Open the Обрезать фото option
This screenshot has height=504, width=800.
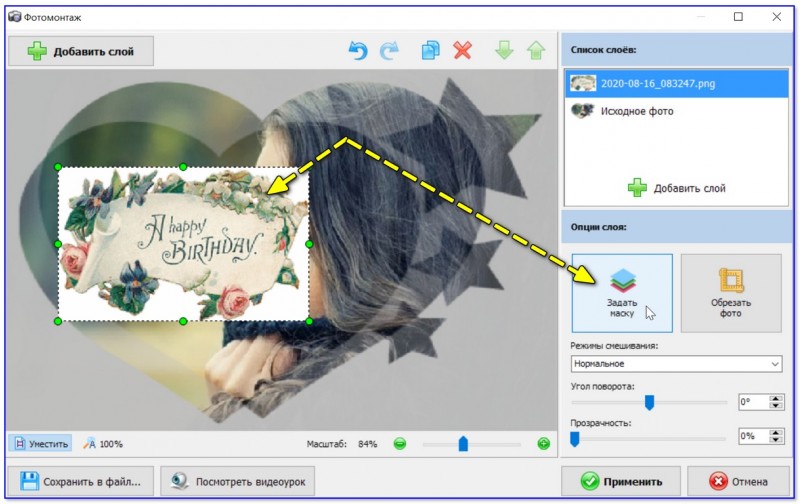731,293
